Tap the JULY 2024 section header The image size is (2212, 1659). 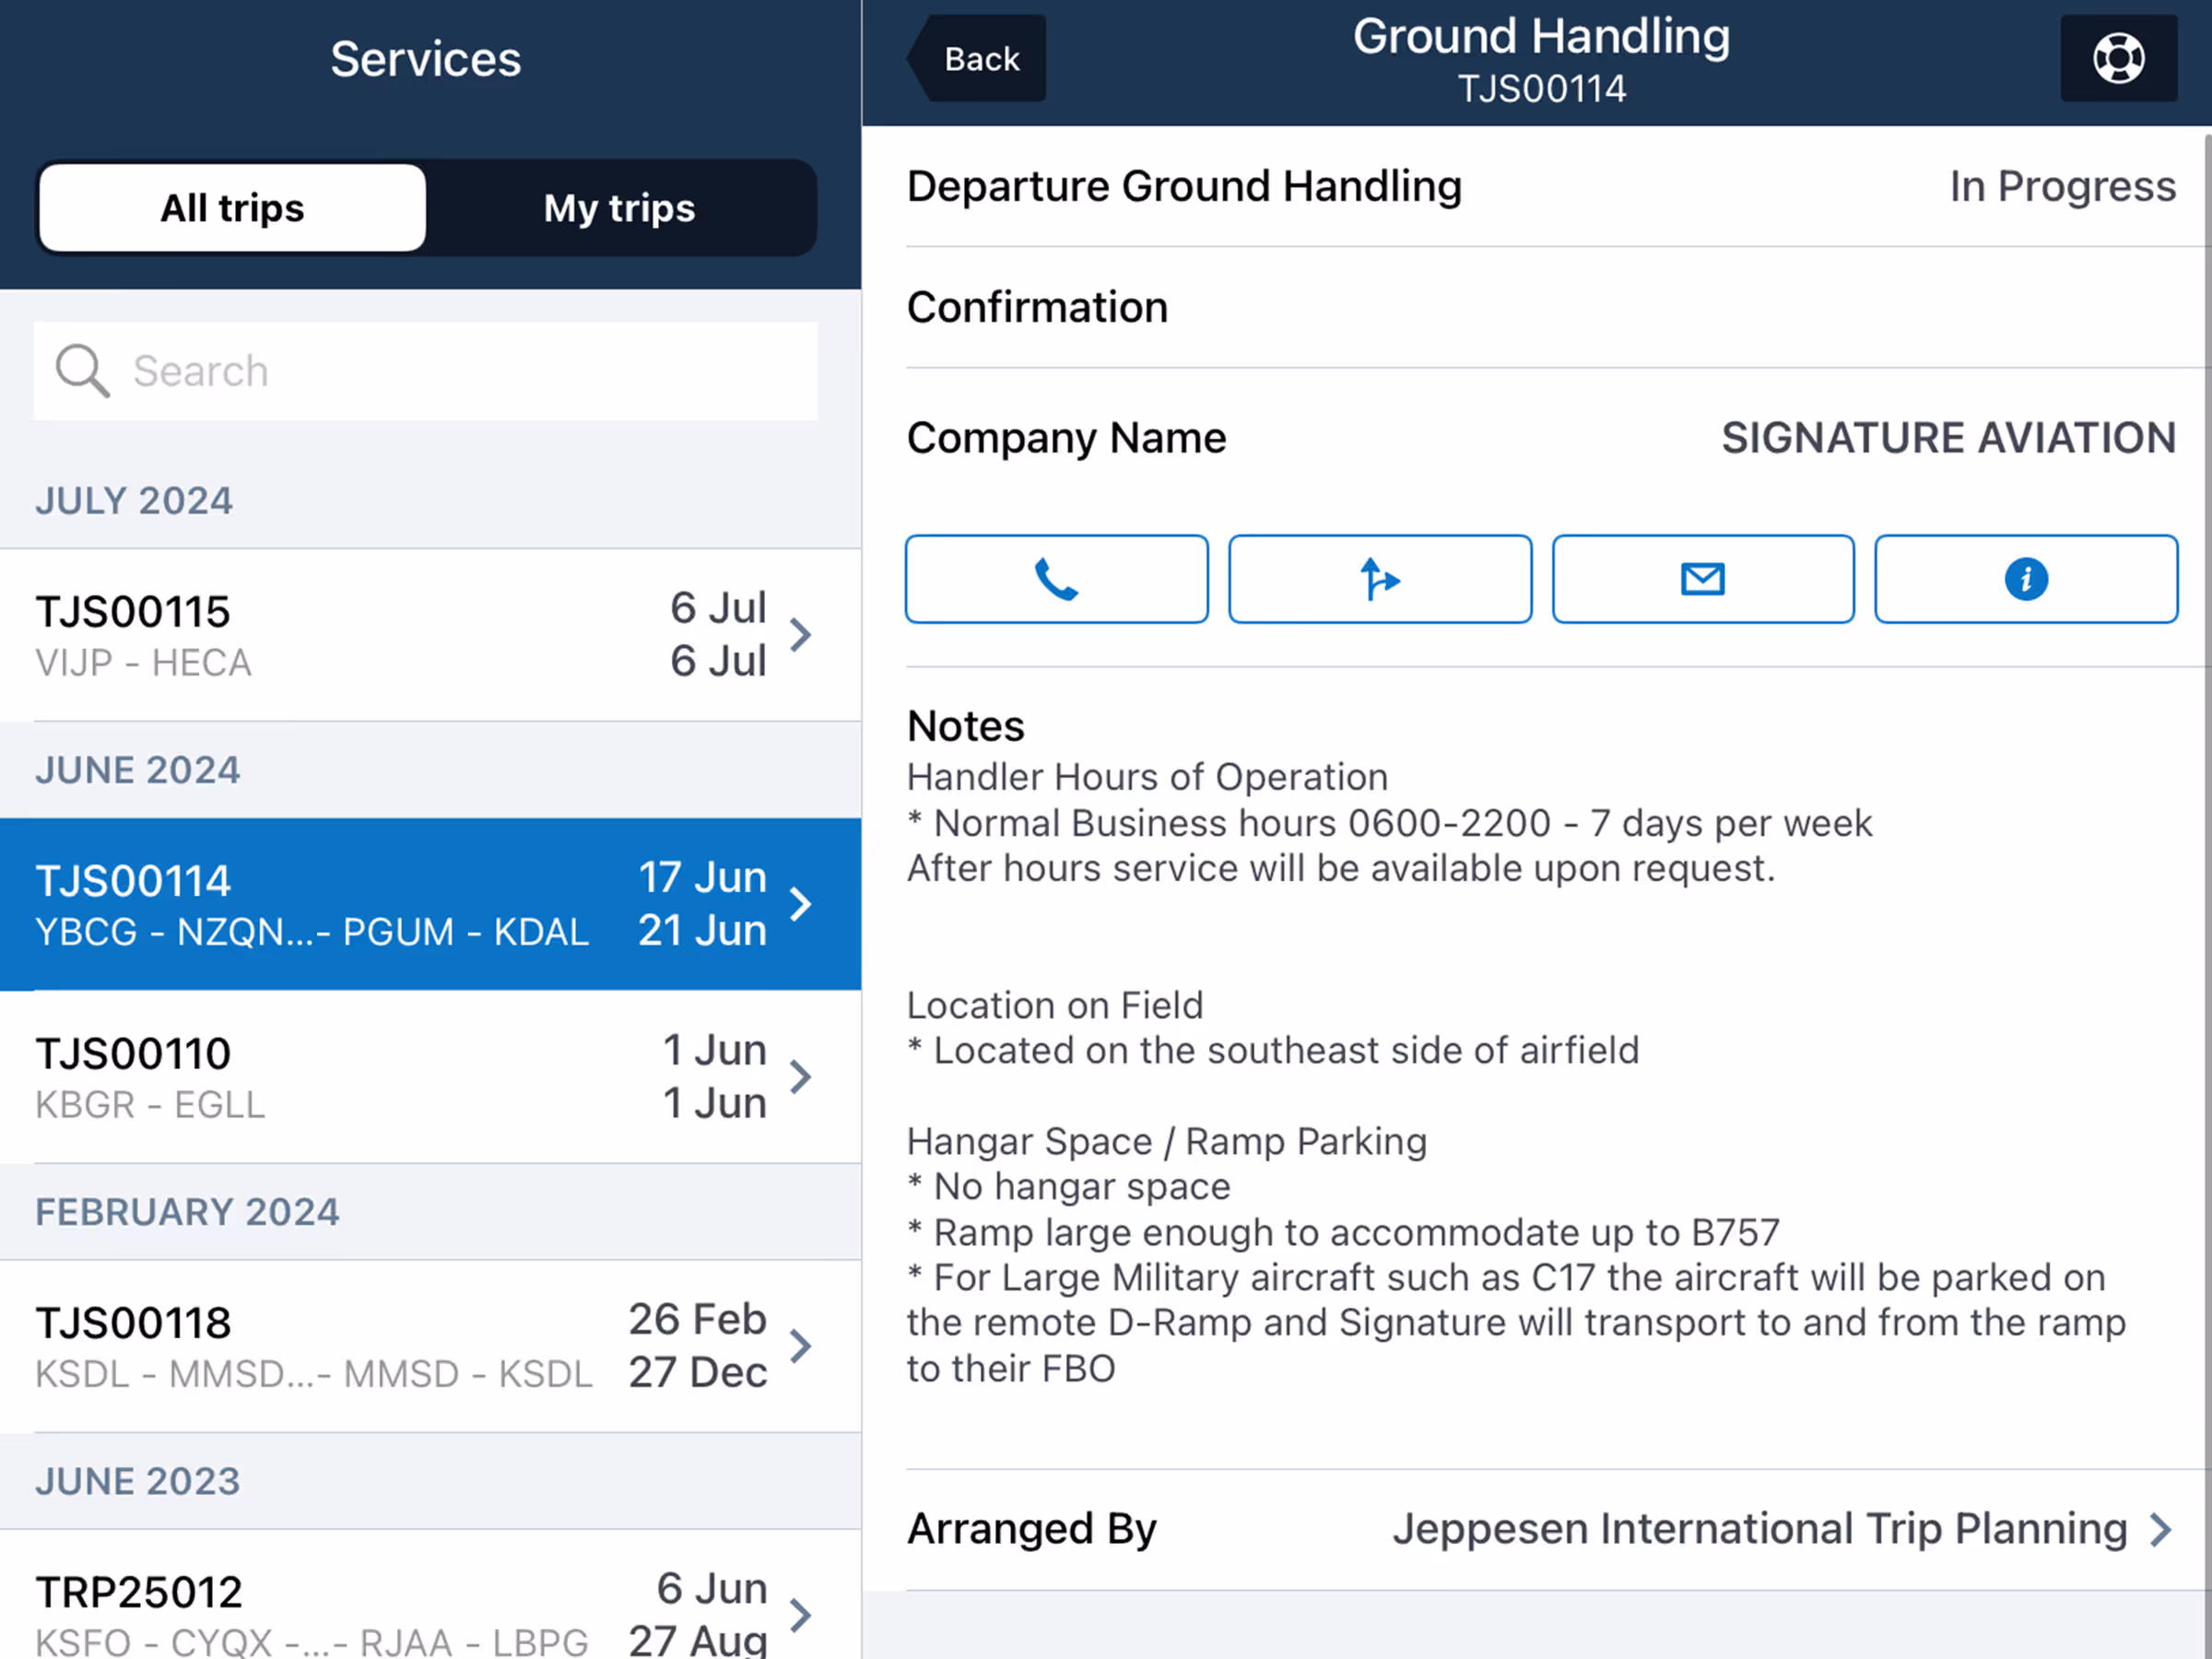134,500
